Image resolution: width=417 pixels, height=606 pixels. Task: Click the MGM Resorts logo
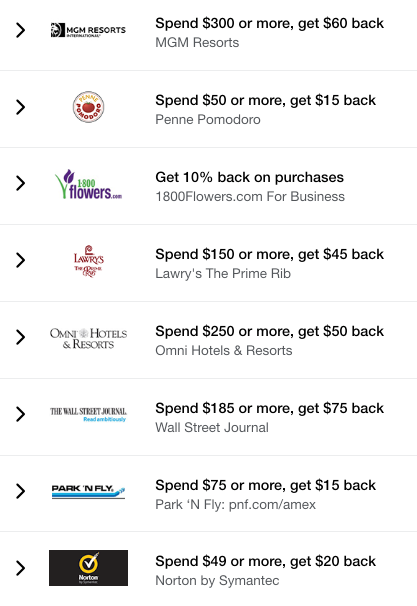(89, 30)
